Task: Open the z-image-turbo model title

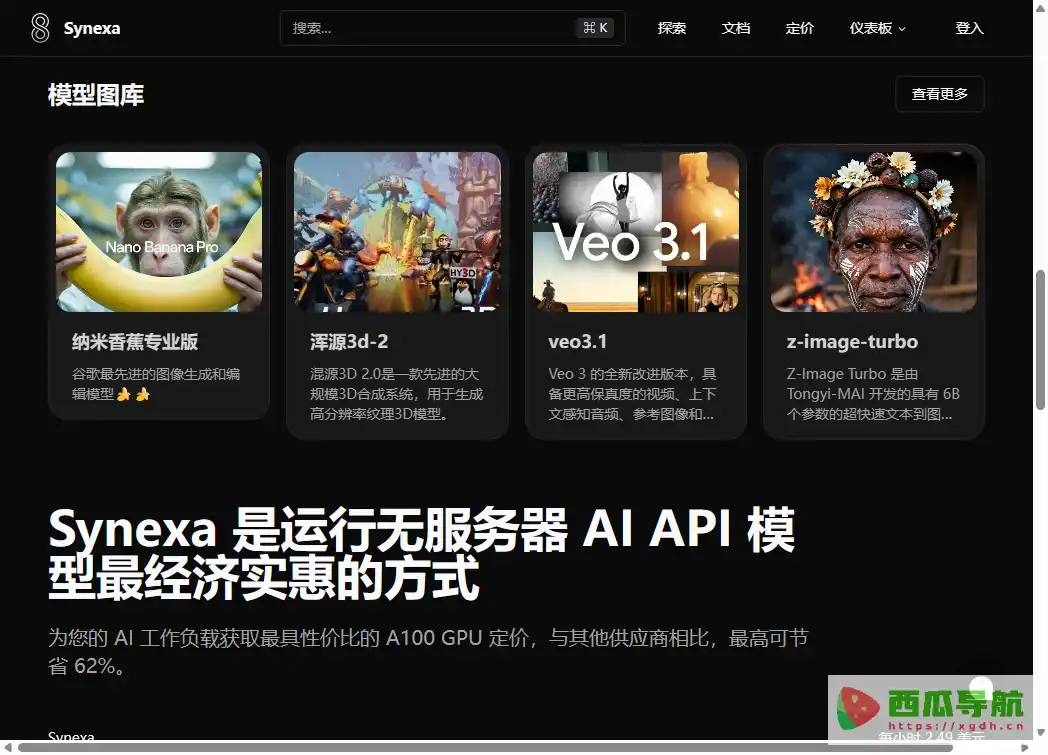Action: coord(852,341)
